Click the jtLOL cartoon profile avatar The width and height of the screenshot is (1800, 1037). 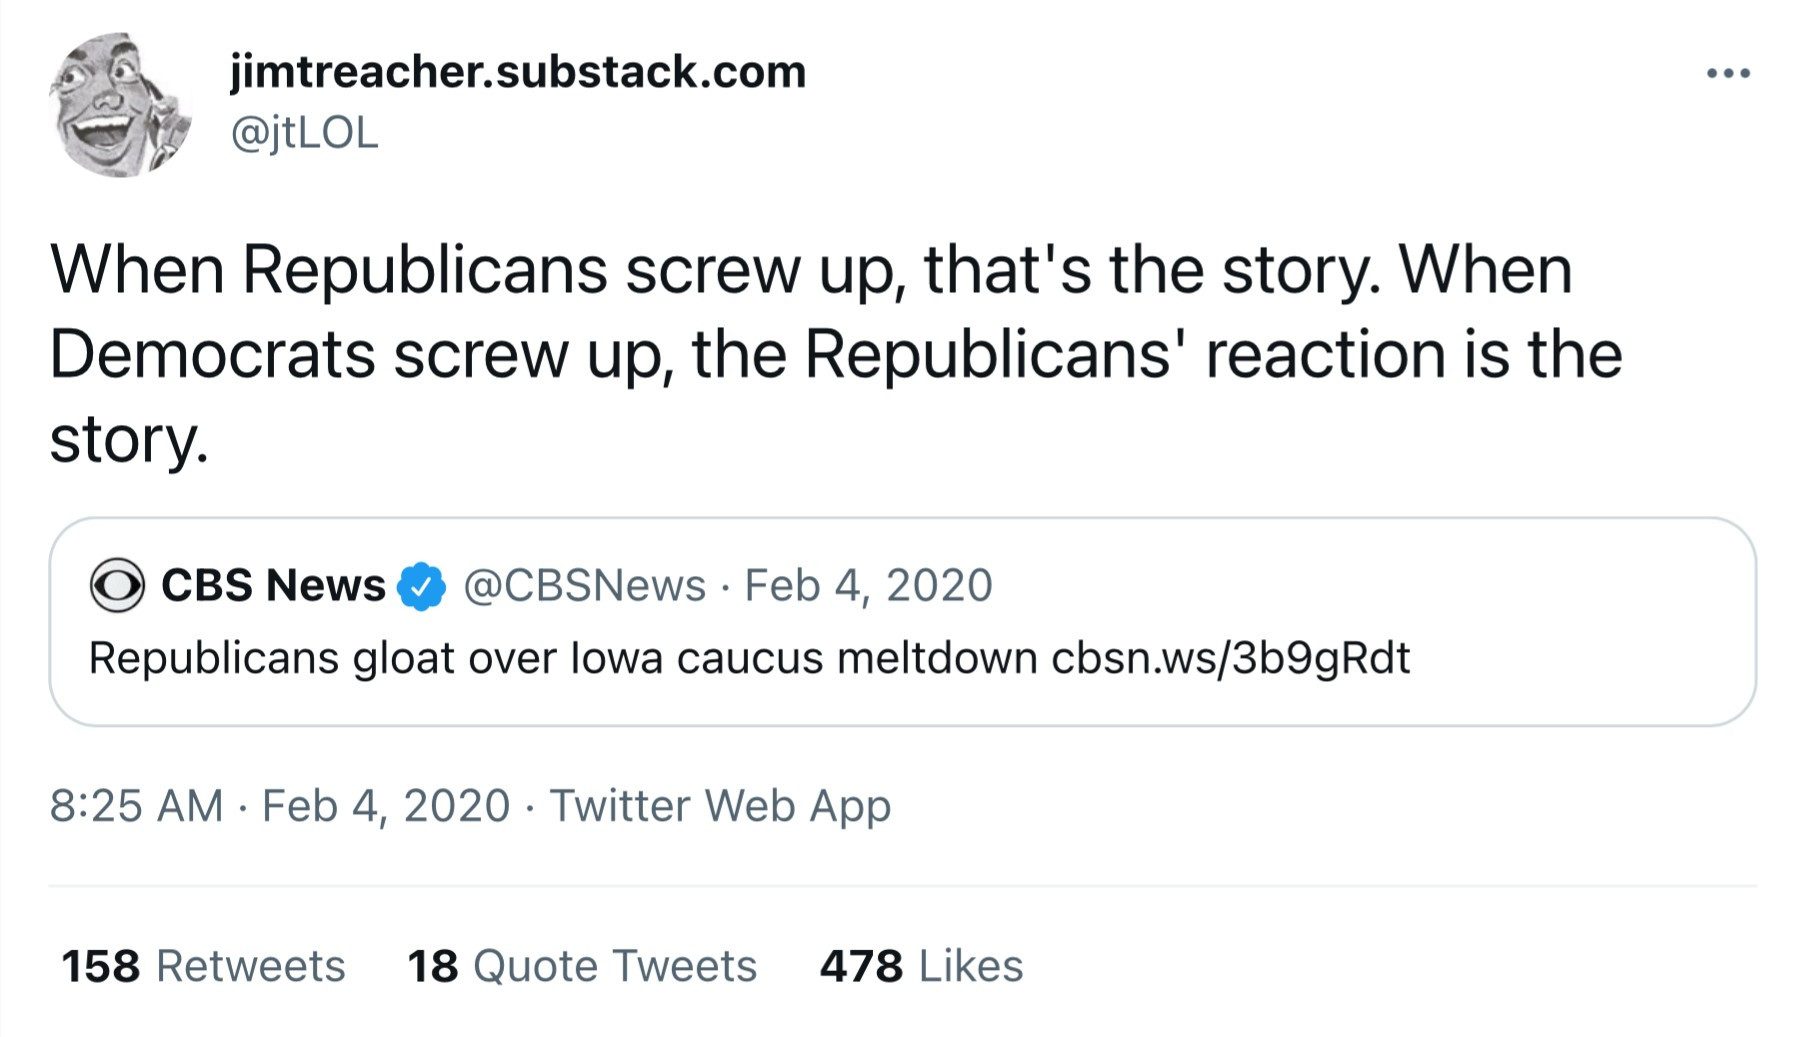point(120,104)
